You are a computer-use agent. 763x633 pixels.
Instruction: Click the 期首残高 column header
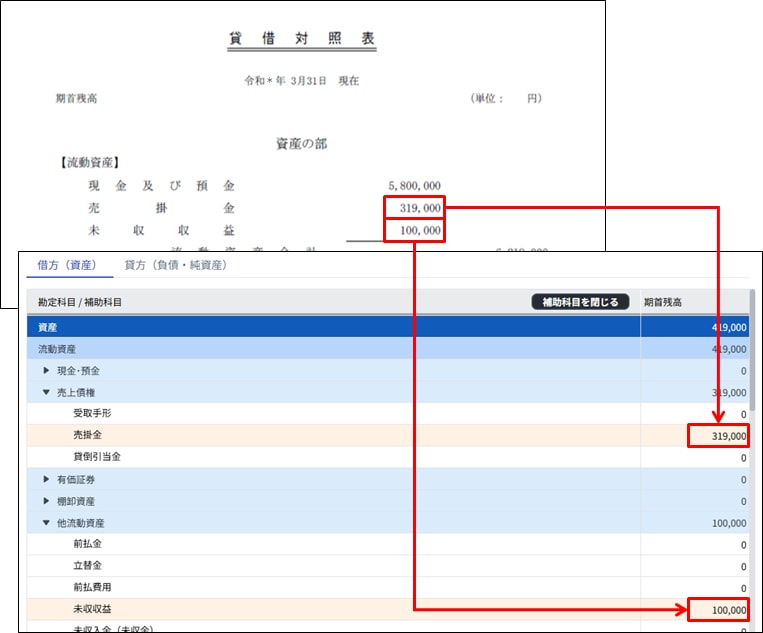(x=664, y=302)
